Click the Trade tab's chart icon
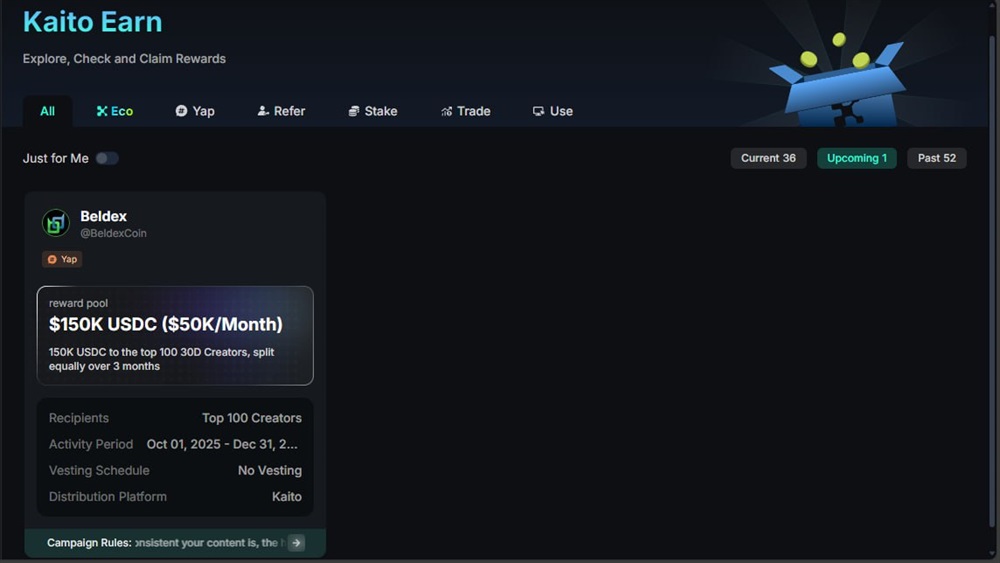Screen dimensions: 1000x563 [x=446, y=111]
